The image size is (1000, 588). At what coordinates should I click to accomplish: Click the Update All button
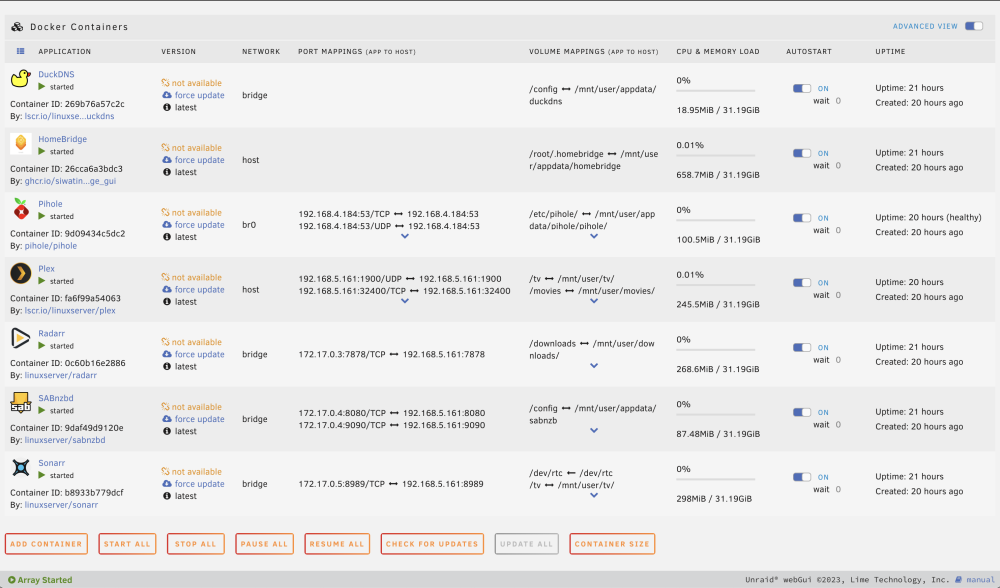(x=526, y=544)
